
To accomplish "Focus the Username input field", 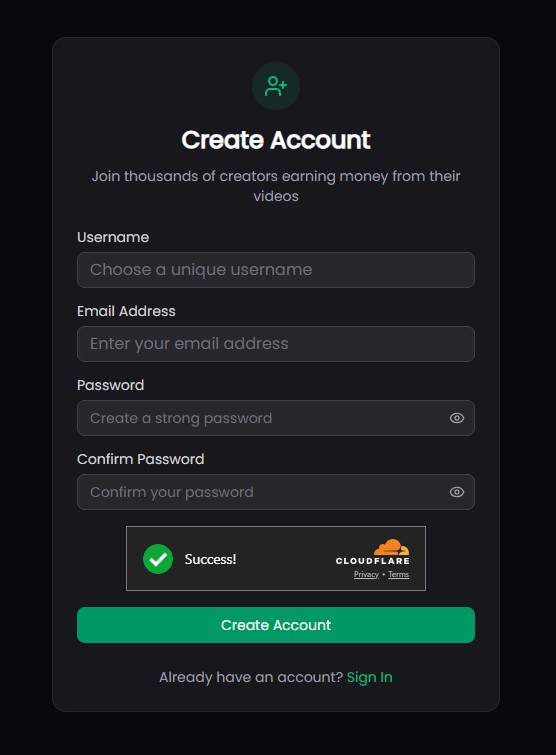I will point(276,270).
